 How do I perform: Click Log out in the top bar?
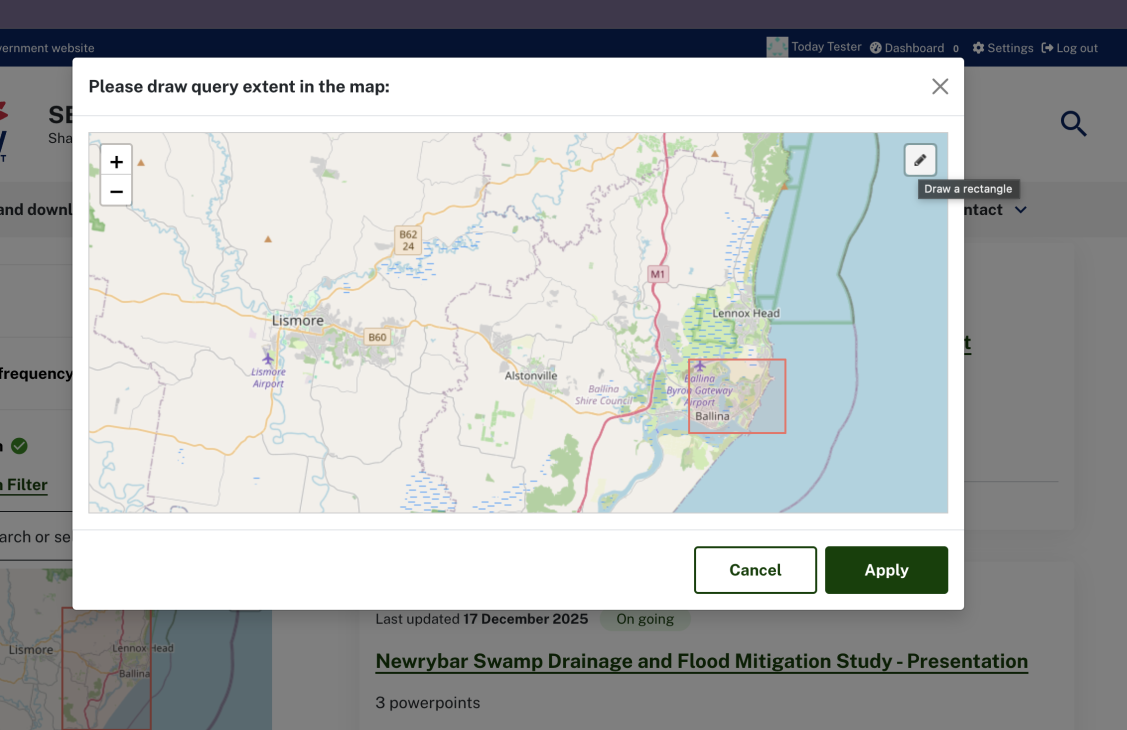pyautogui.click(x=1070, y=48)
